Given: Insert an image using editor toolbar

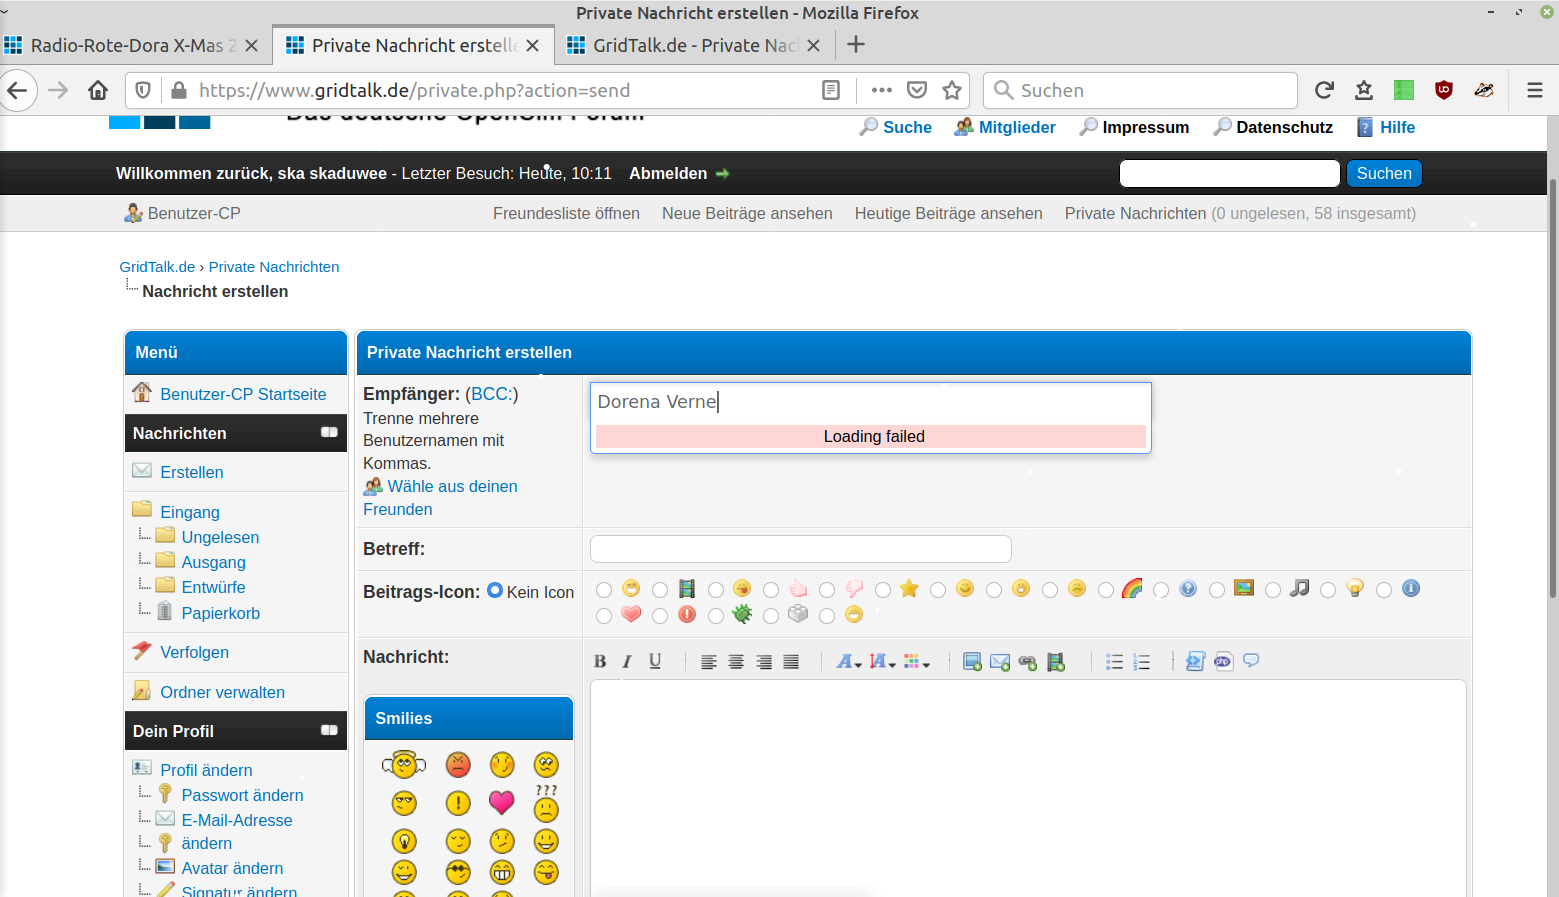Looking at the screenshot, I should click(971, 662).
